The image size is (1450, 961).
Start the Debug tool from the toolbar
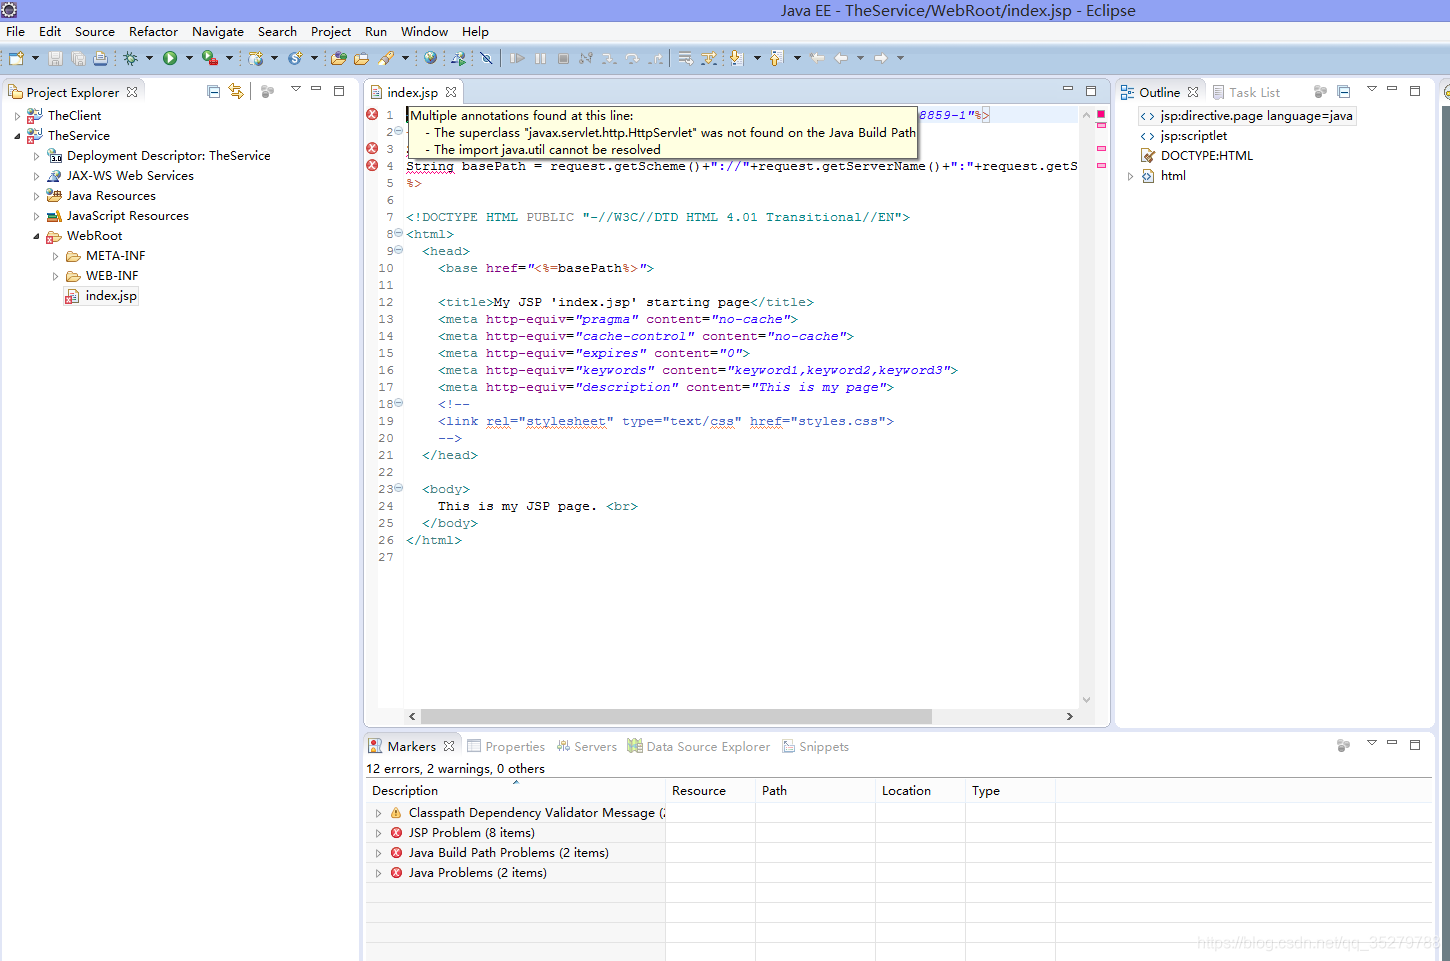click(x=133, y=57)
